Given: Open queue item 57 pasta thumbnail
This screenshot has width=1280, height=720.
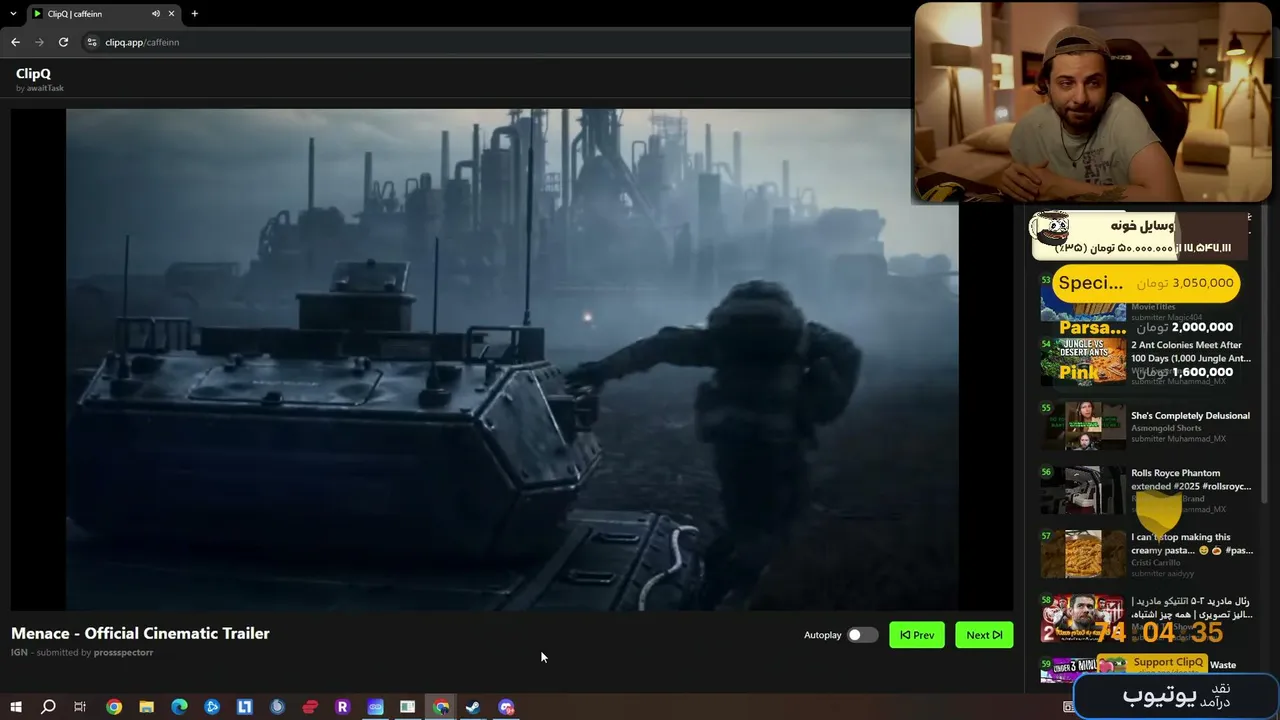Looking at the screenshot, I should pos(1083,554).
